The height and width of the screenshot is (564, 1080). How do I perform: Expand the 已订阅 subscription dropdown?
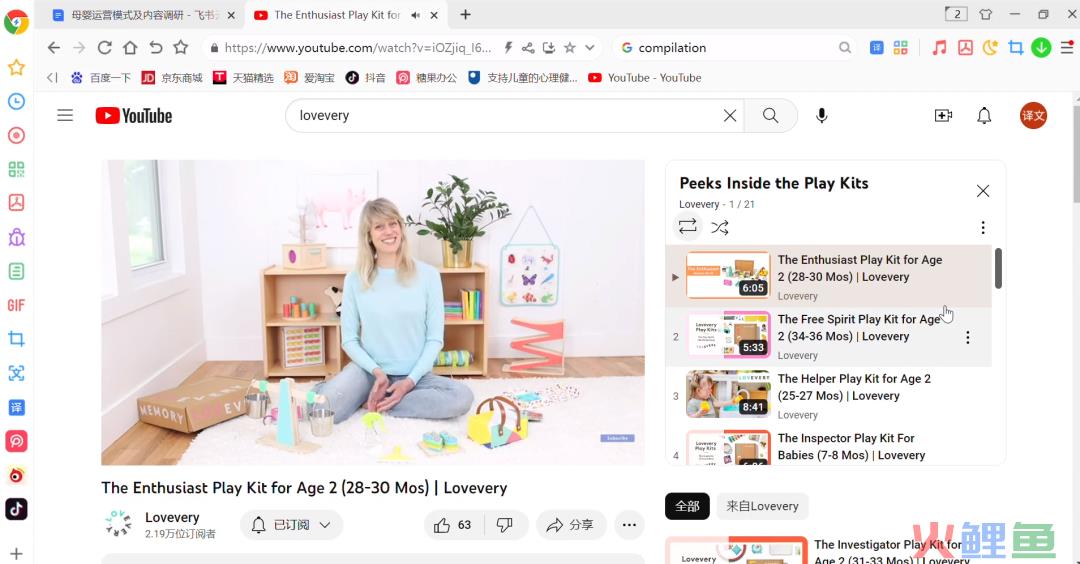pyautogui.click(x=291, y=525)
